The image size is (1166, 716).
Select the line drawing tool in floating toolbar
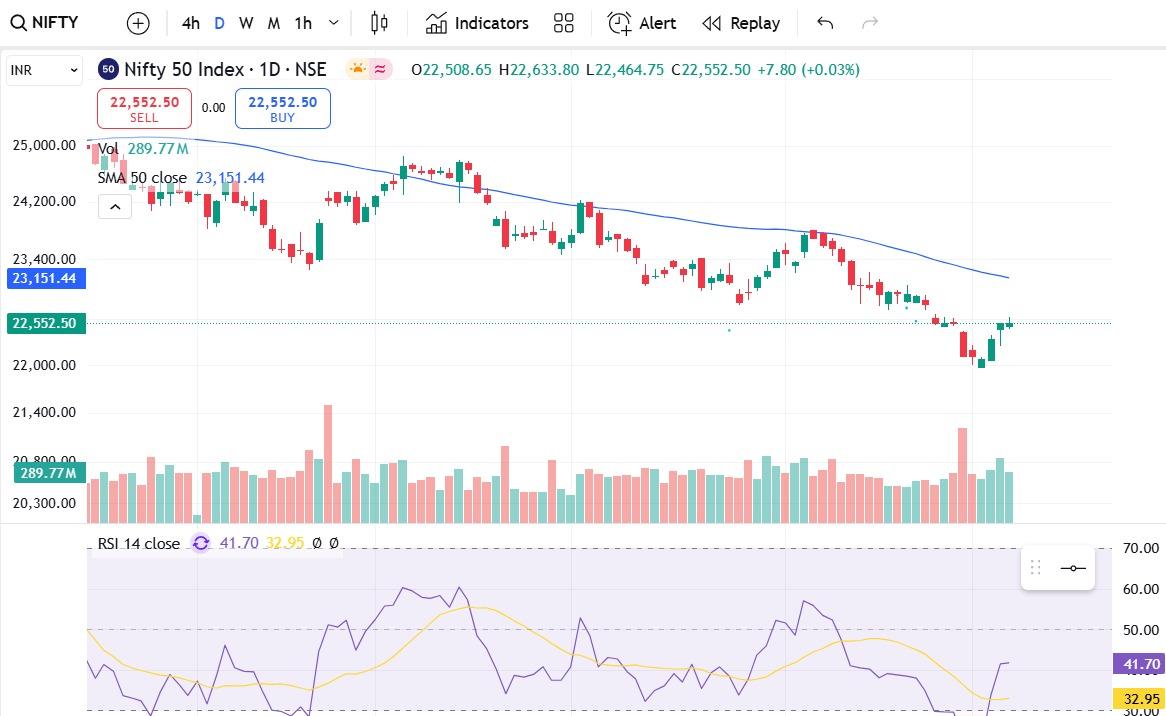point(1073,568)
